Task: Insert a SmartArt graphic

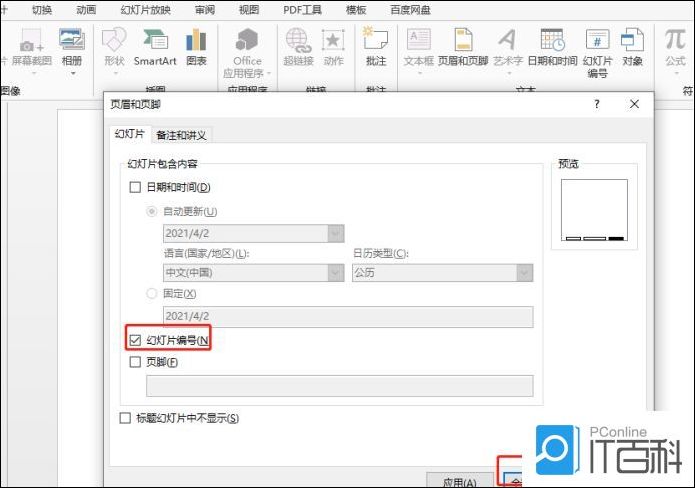Action: click(x=155, y=48)
